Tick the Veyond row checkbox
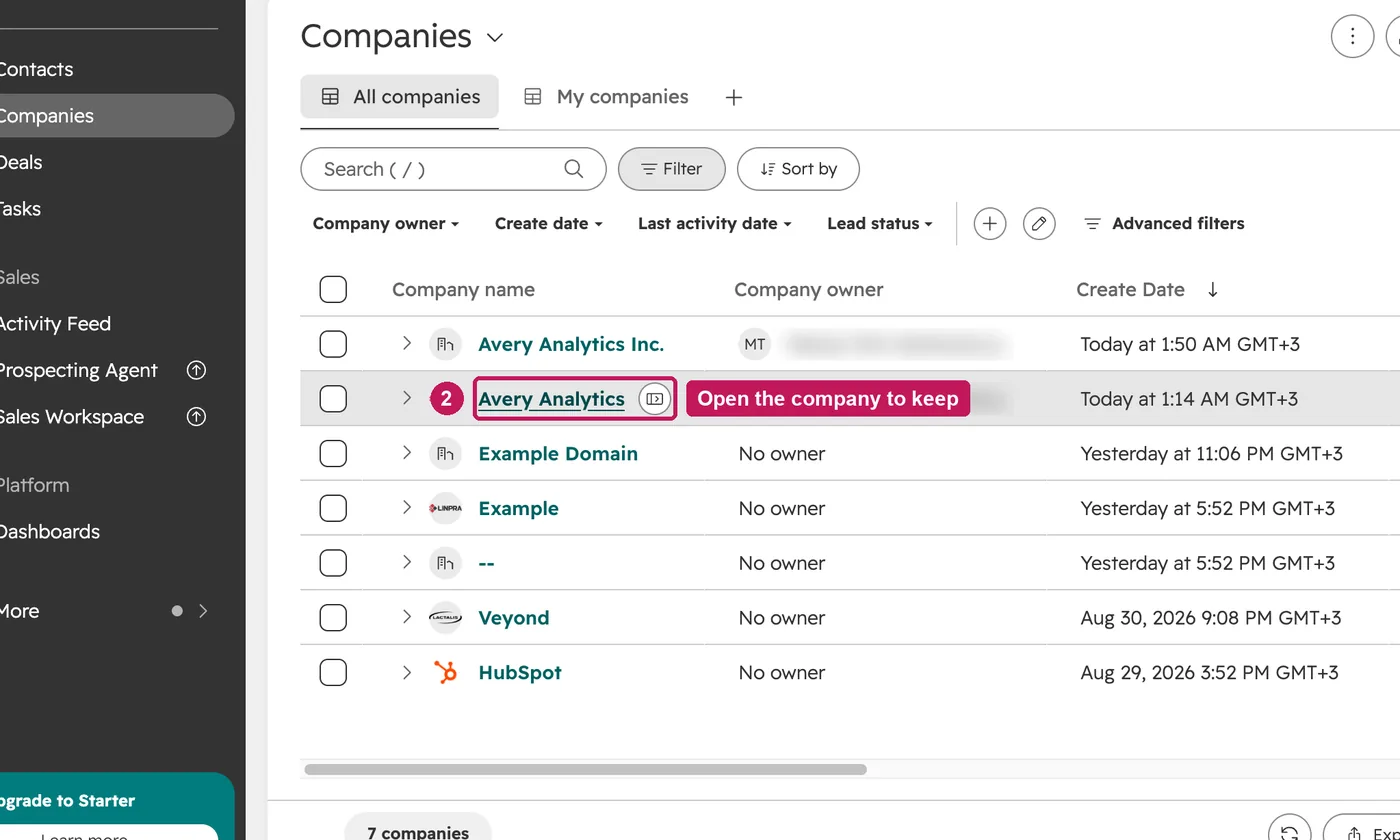Screen dimensions: 1400x840 tap(333, 618)
